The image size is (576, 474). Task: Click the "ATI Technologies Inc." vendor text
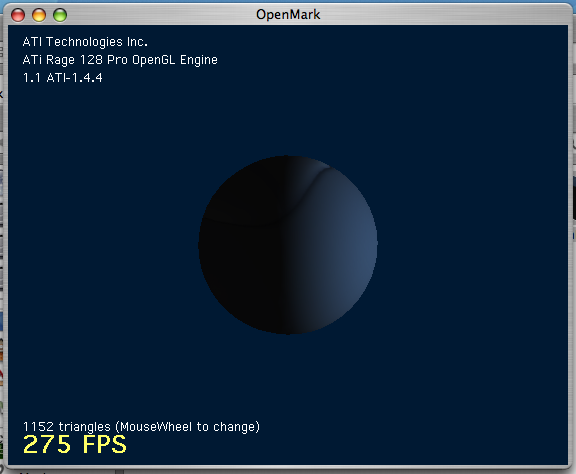pos(85,42)
